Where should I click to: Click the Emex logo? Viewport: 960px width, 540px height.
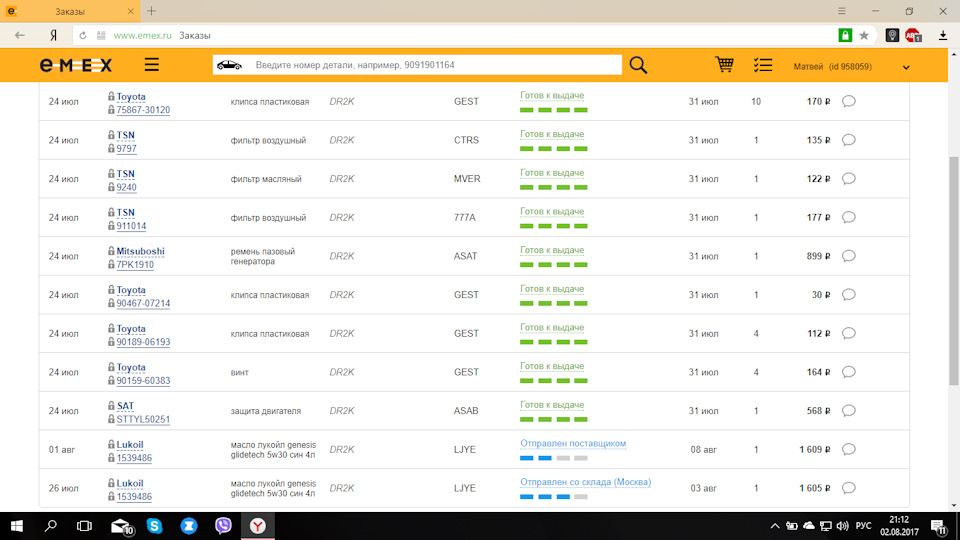[76, 65]
